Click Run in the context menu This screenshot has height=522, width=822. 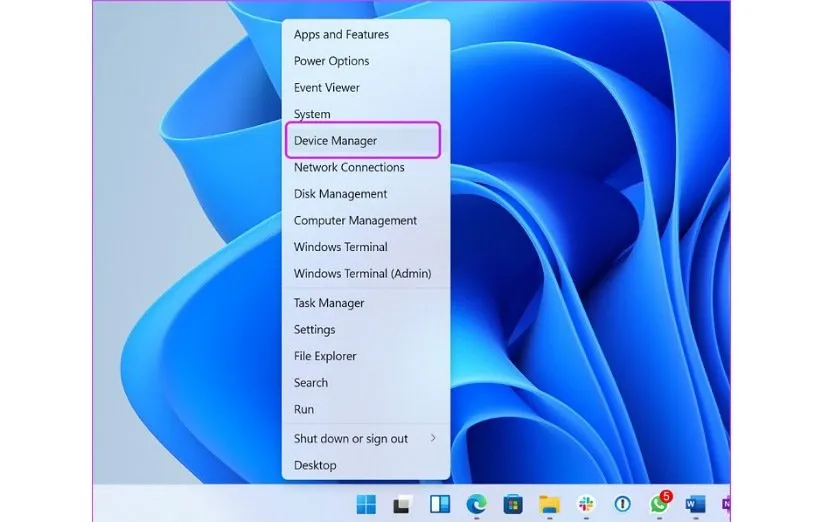(x=304, y=409)
